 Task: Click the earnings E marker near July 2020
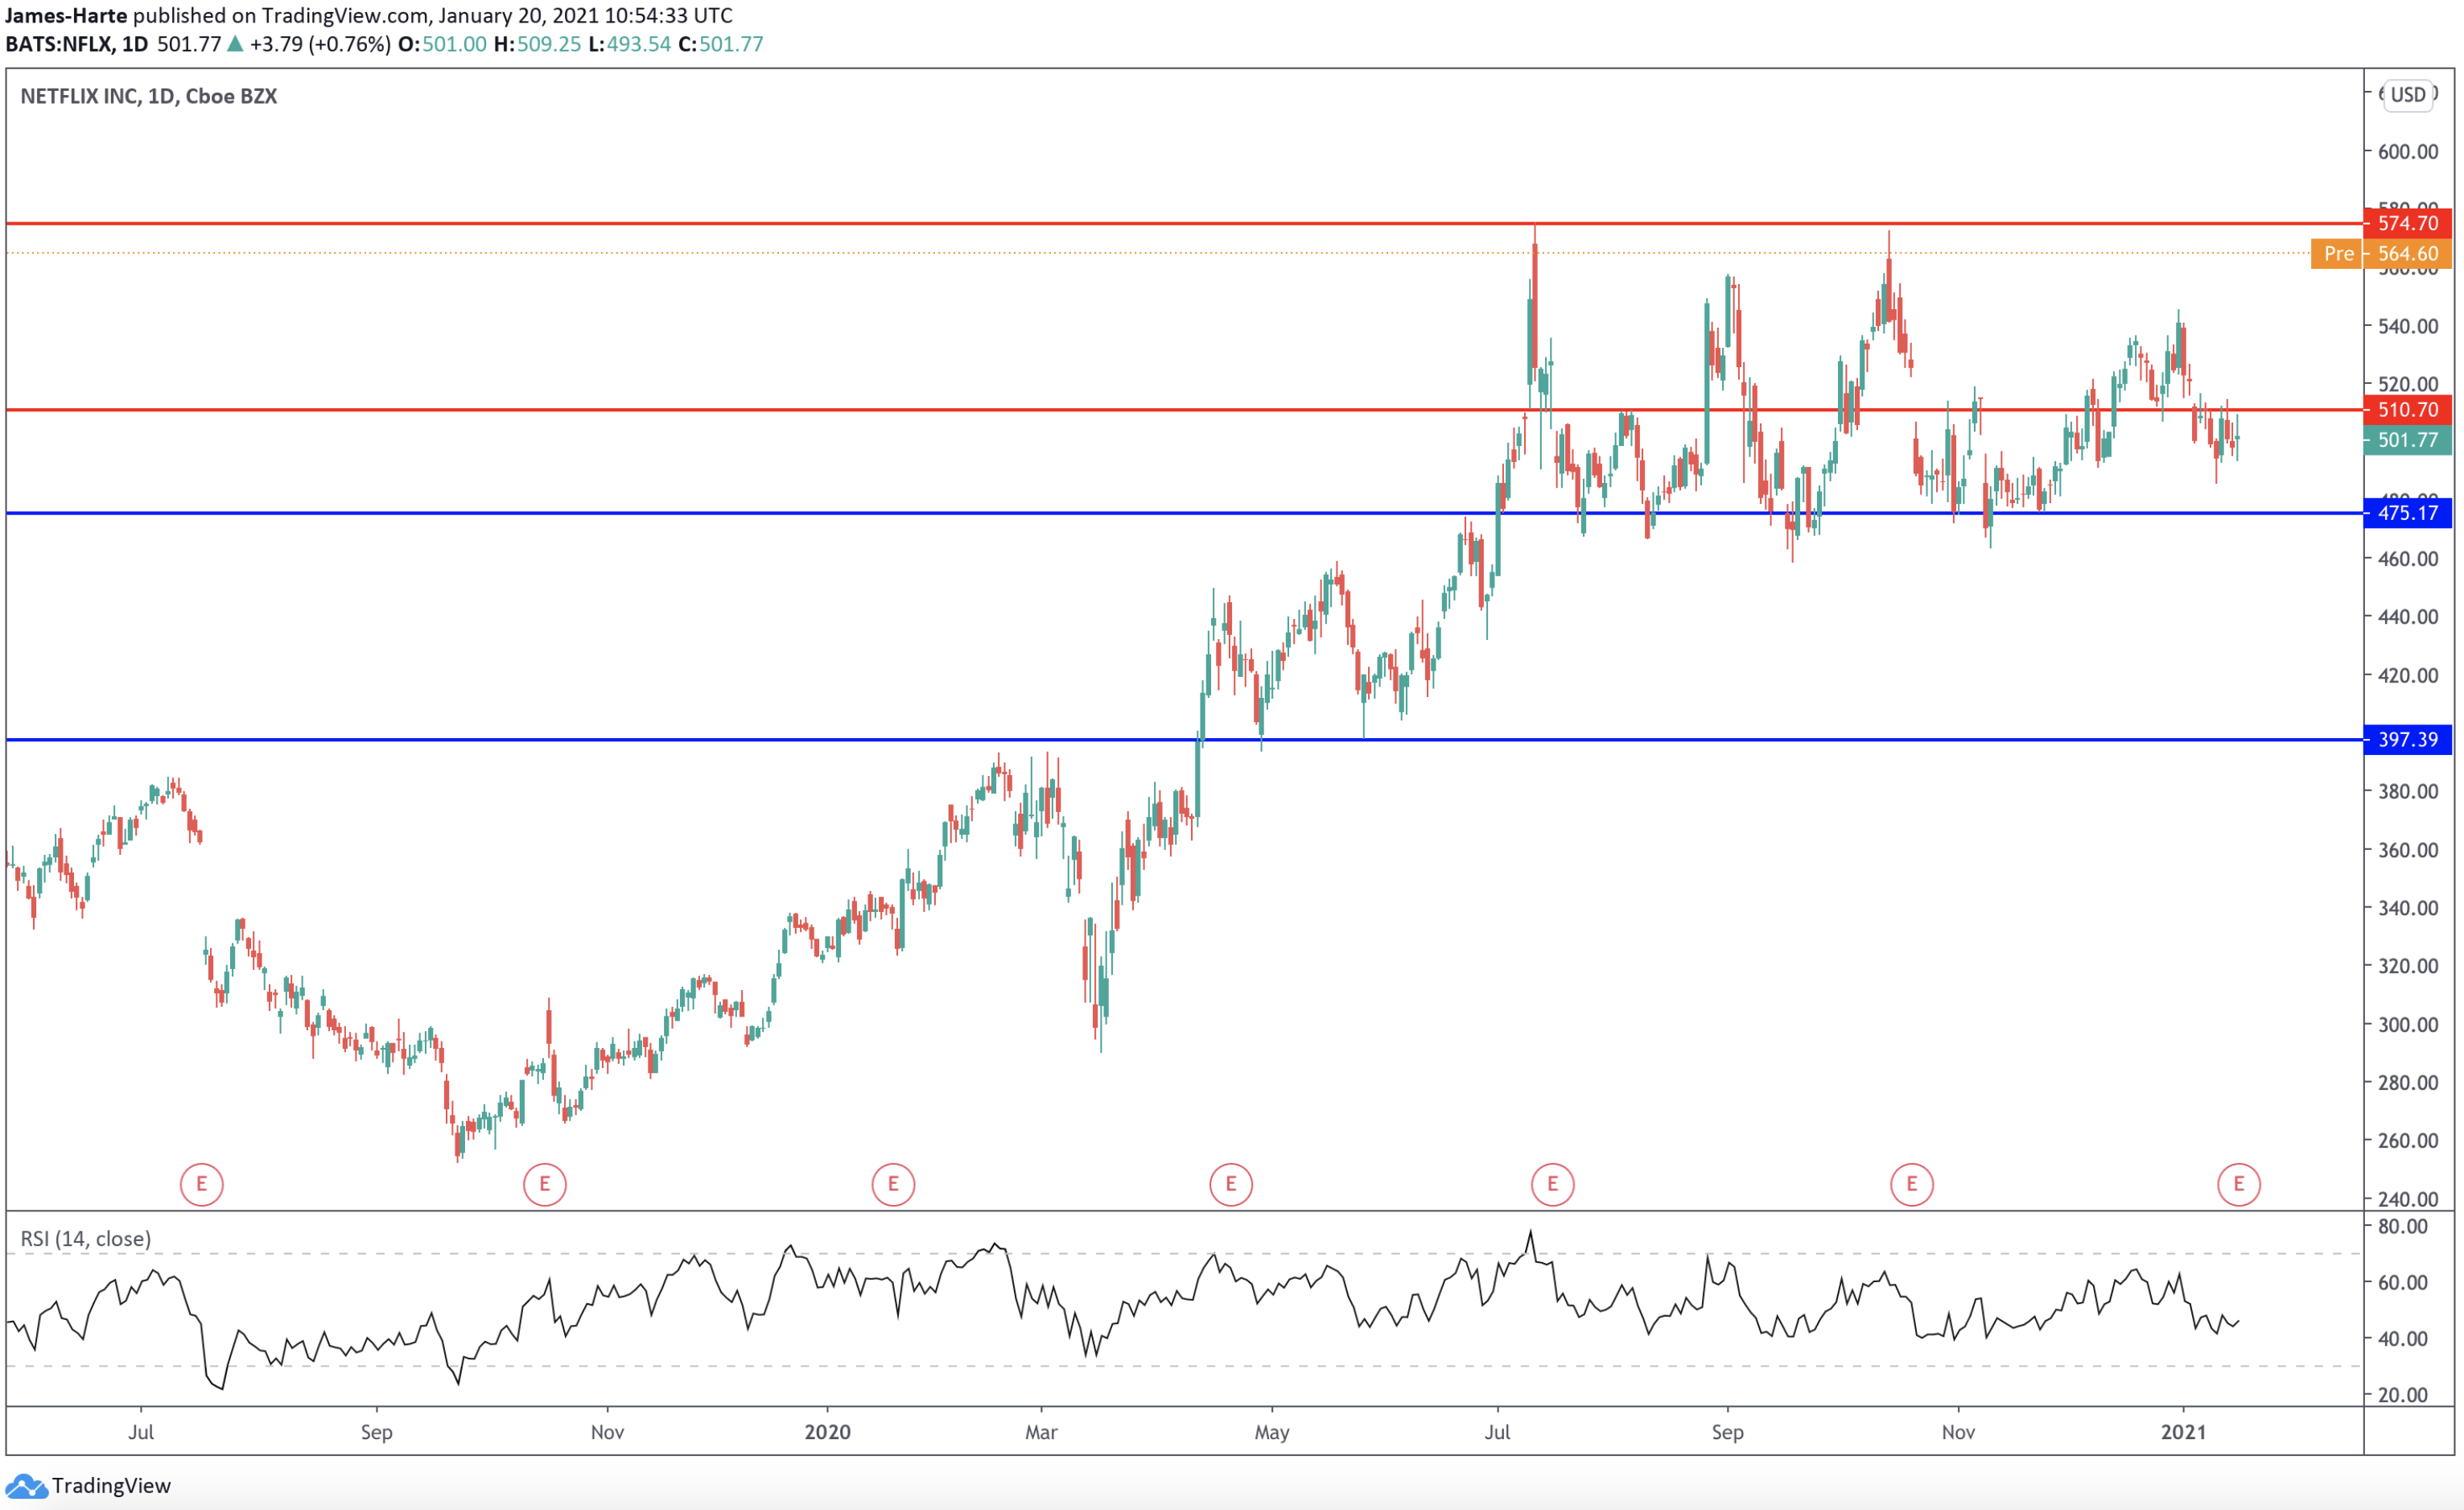(1552, 1183)
